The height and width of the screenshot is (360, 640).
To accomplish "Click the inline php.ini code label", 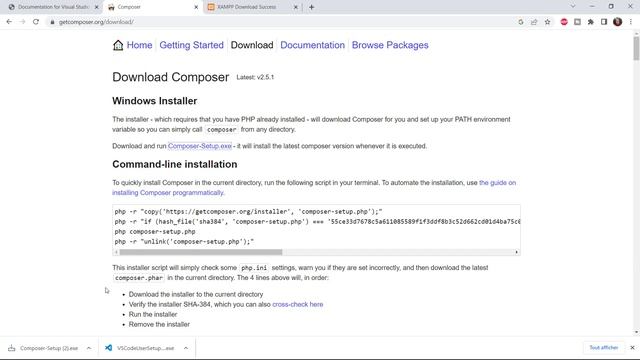I will click(x=254, y=268).
